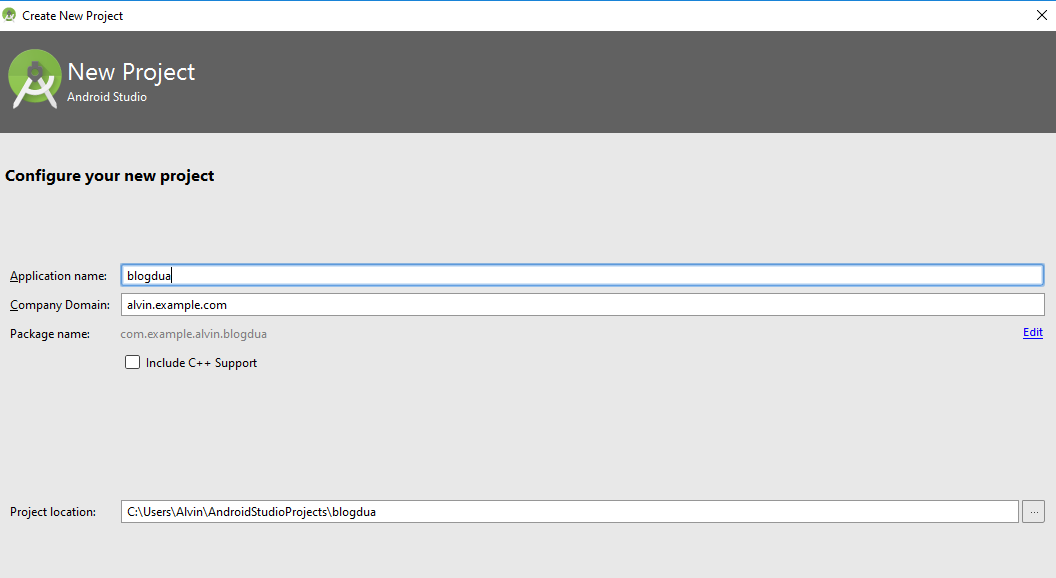
Task: Close the Create New Project dialog
Action: click(x=1041, y=15)
